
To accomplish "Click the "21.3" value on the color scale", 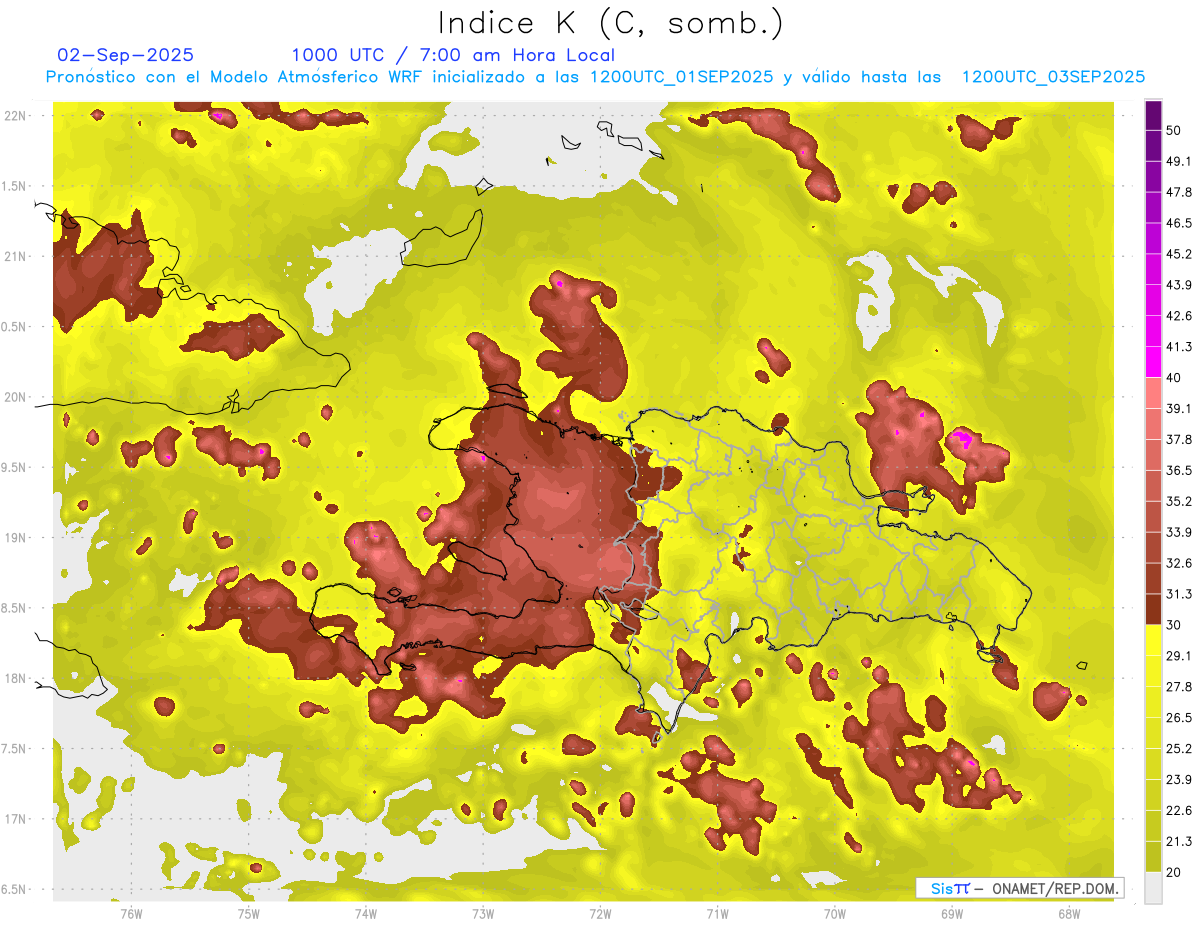I will point(1180,842).
